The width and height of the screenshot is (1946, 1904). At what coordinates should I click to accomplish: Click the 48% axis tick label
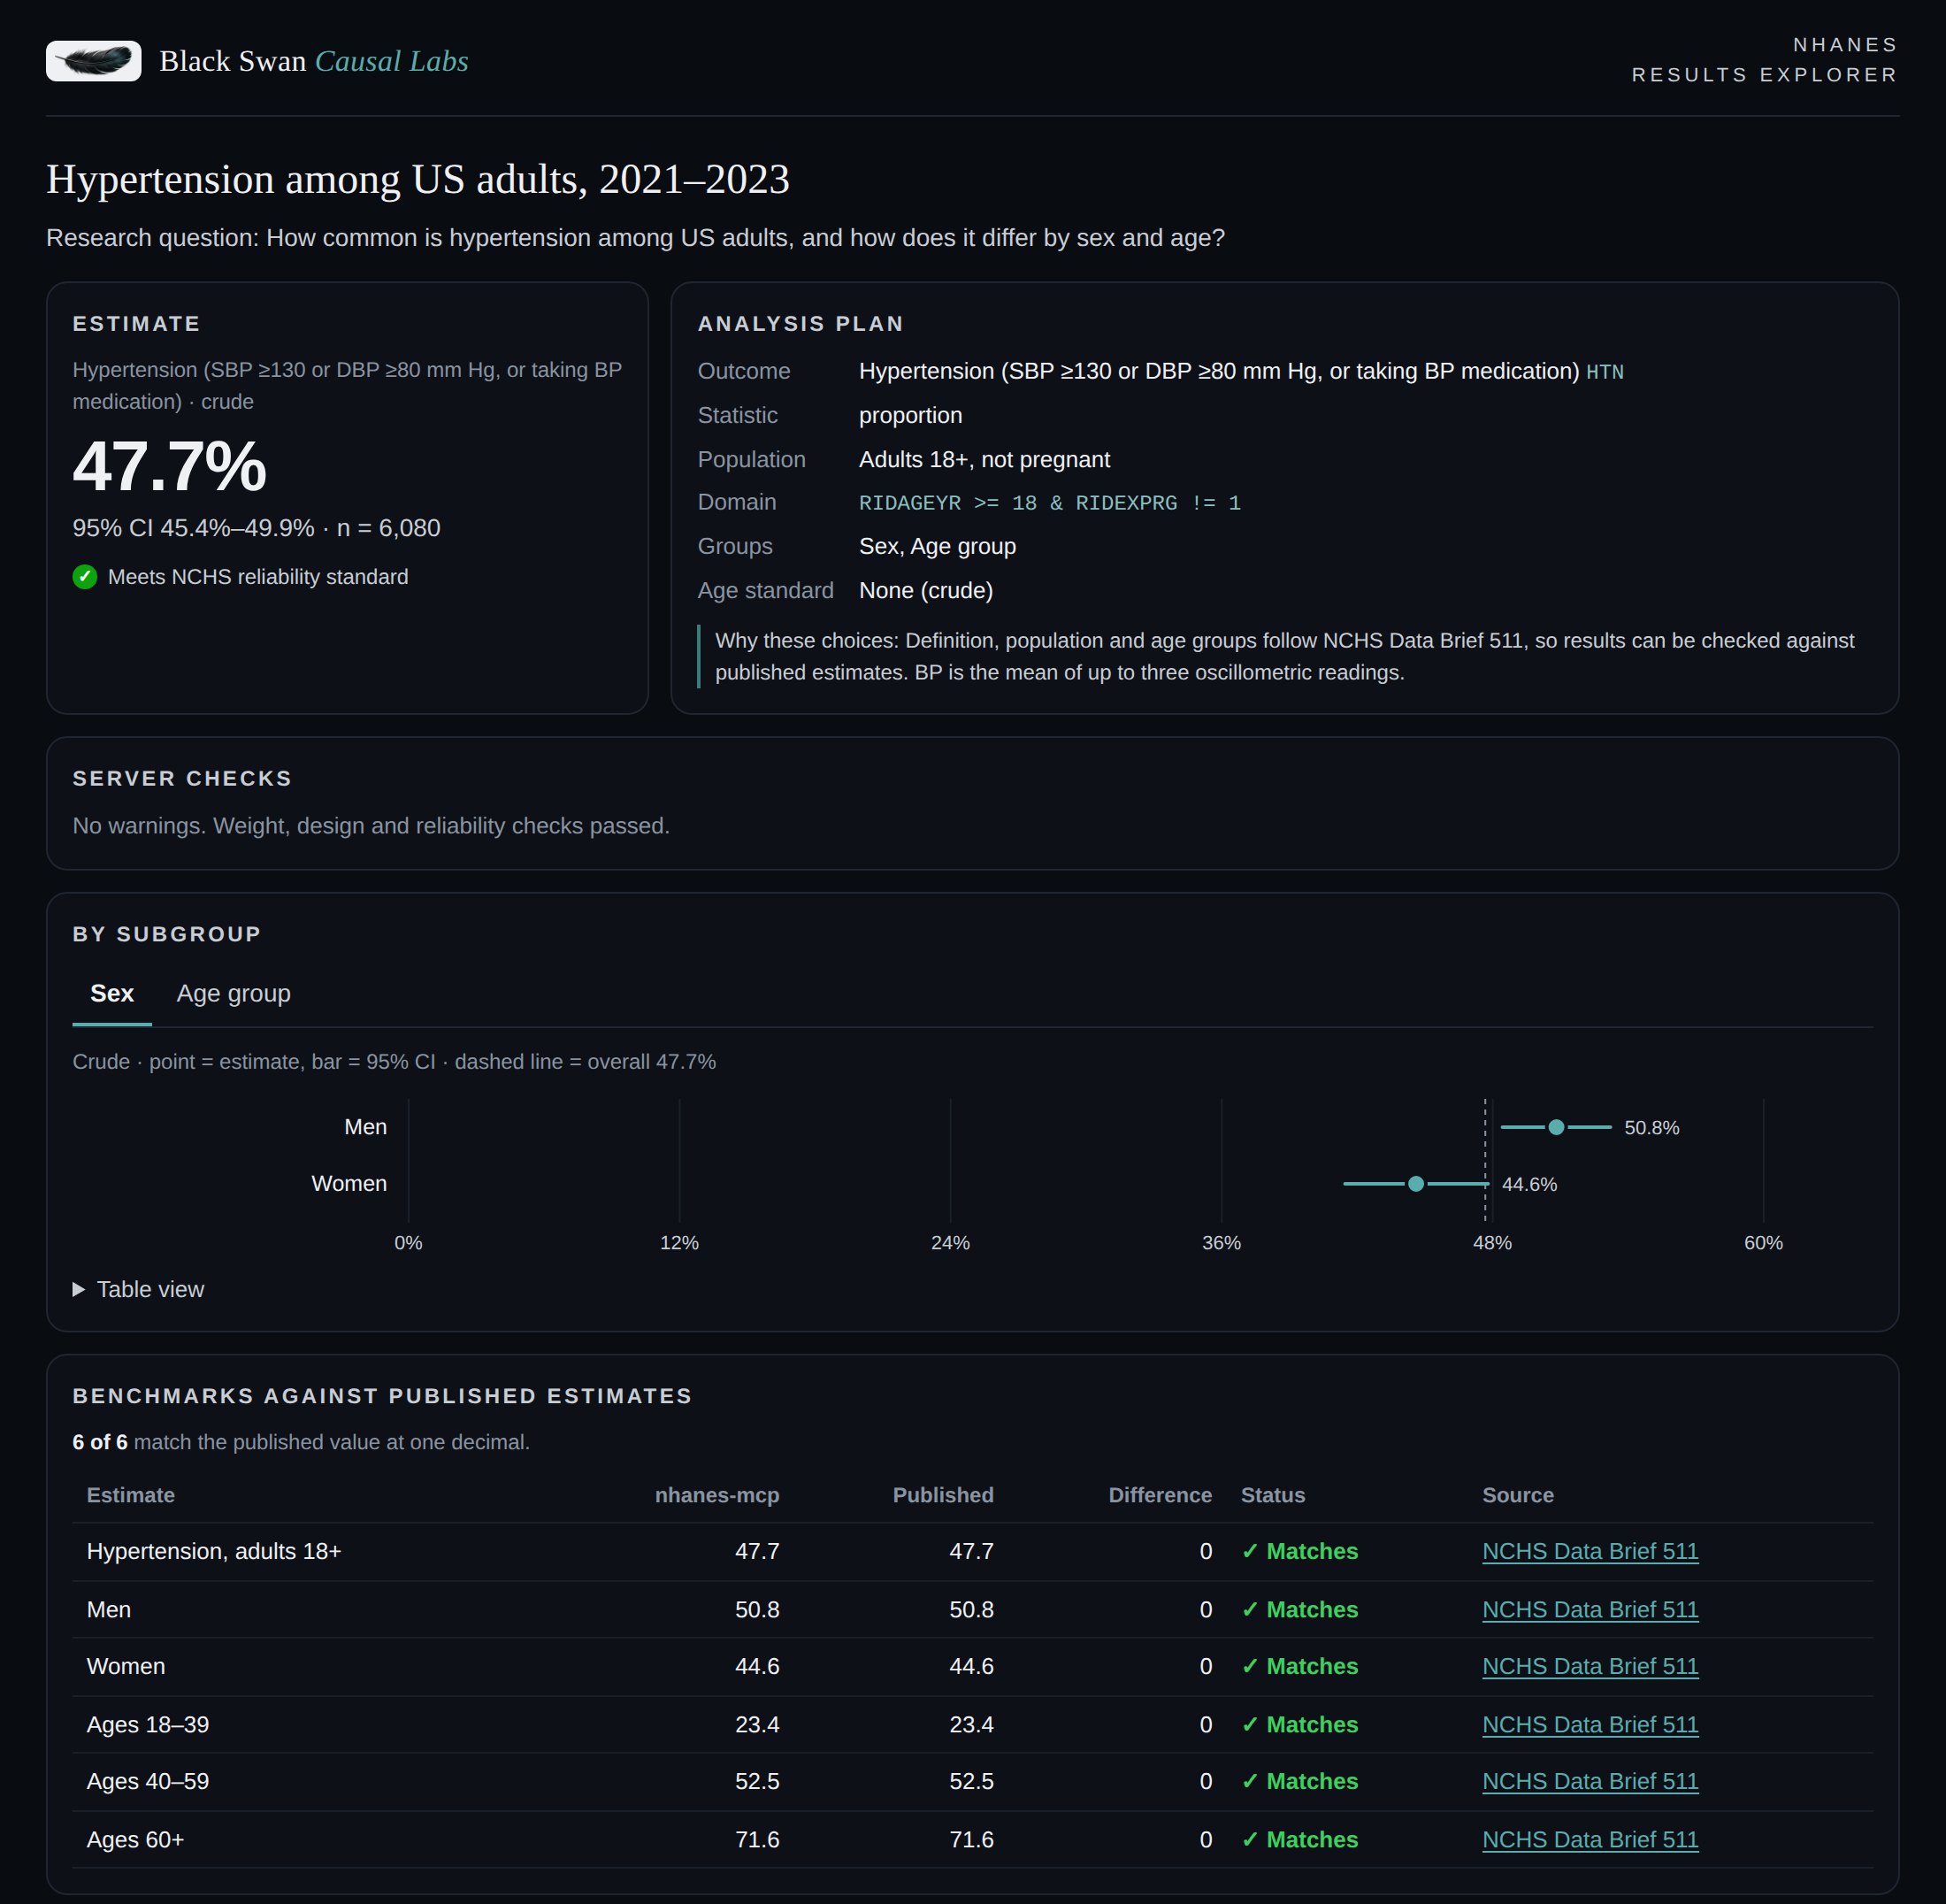point(1492,1243)
